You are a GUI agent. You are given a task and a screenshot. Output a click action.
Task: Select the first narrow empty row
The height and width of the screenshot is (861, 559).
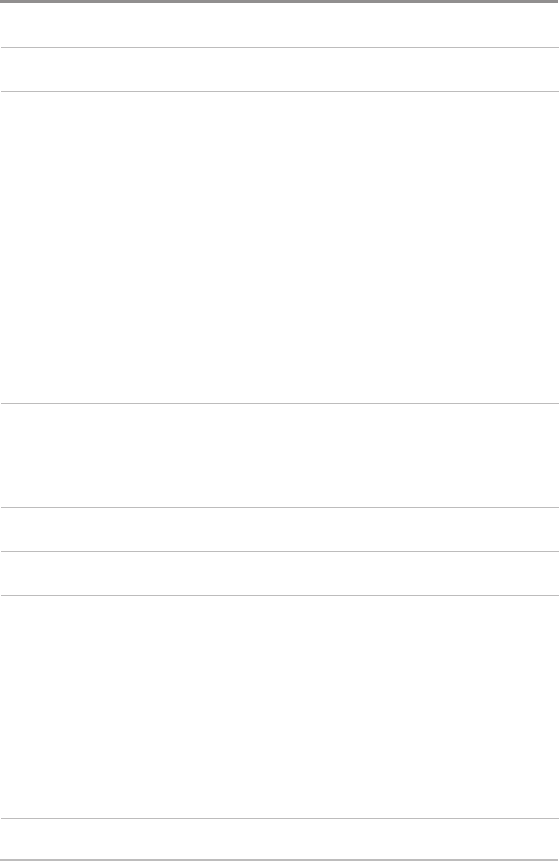pos(280,25)
